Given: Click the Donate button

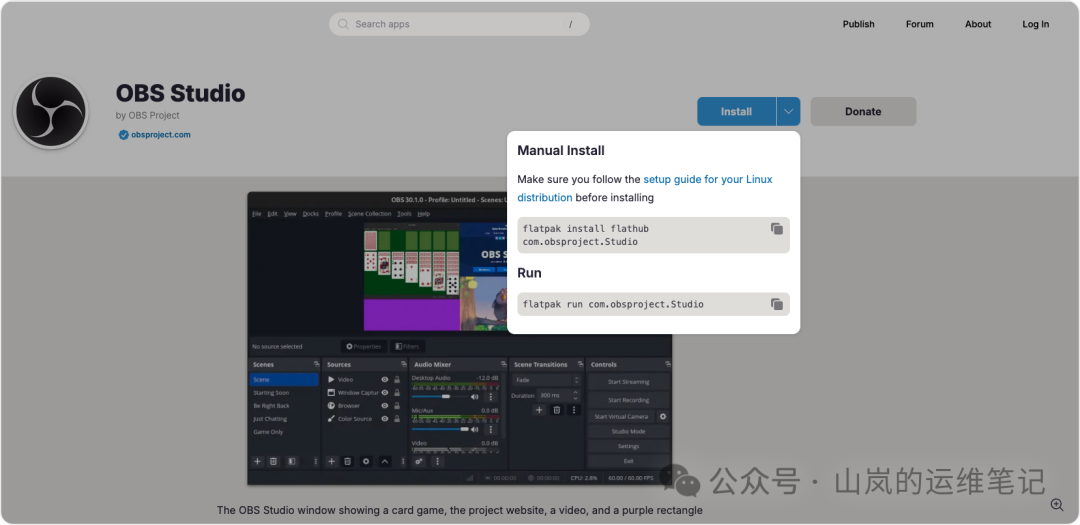Looking at the screenshot, I should coord(863,112).
